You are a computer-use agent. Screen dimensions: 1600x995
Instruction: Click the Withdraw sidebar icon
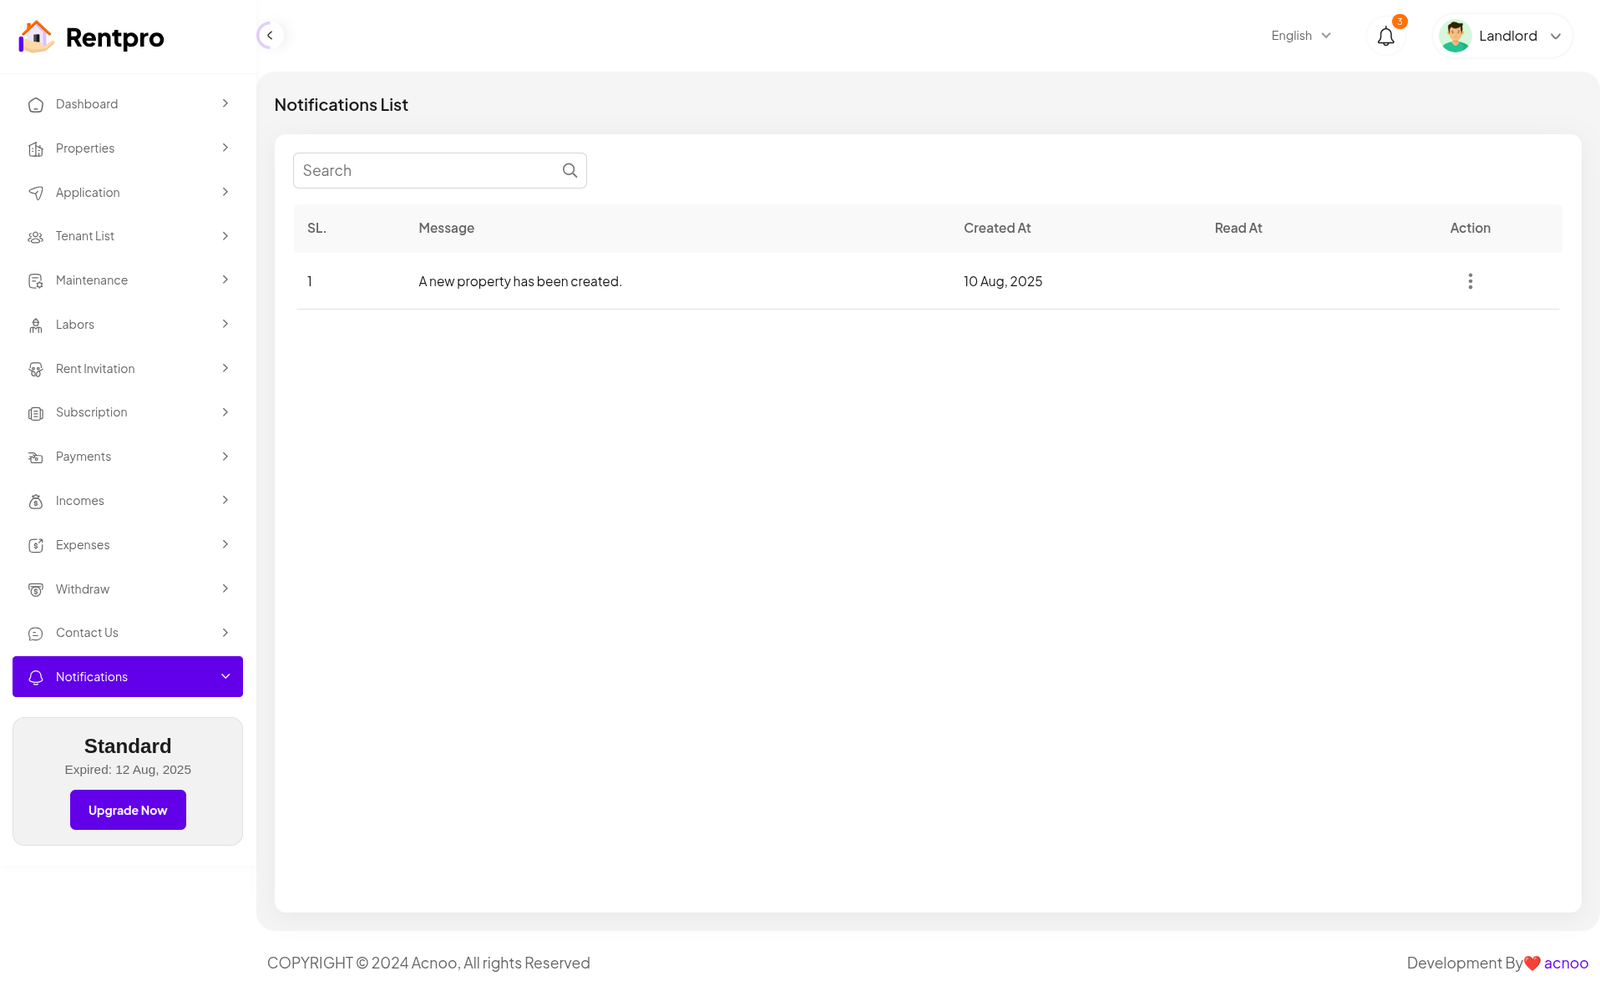pos(36,590)
